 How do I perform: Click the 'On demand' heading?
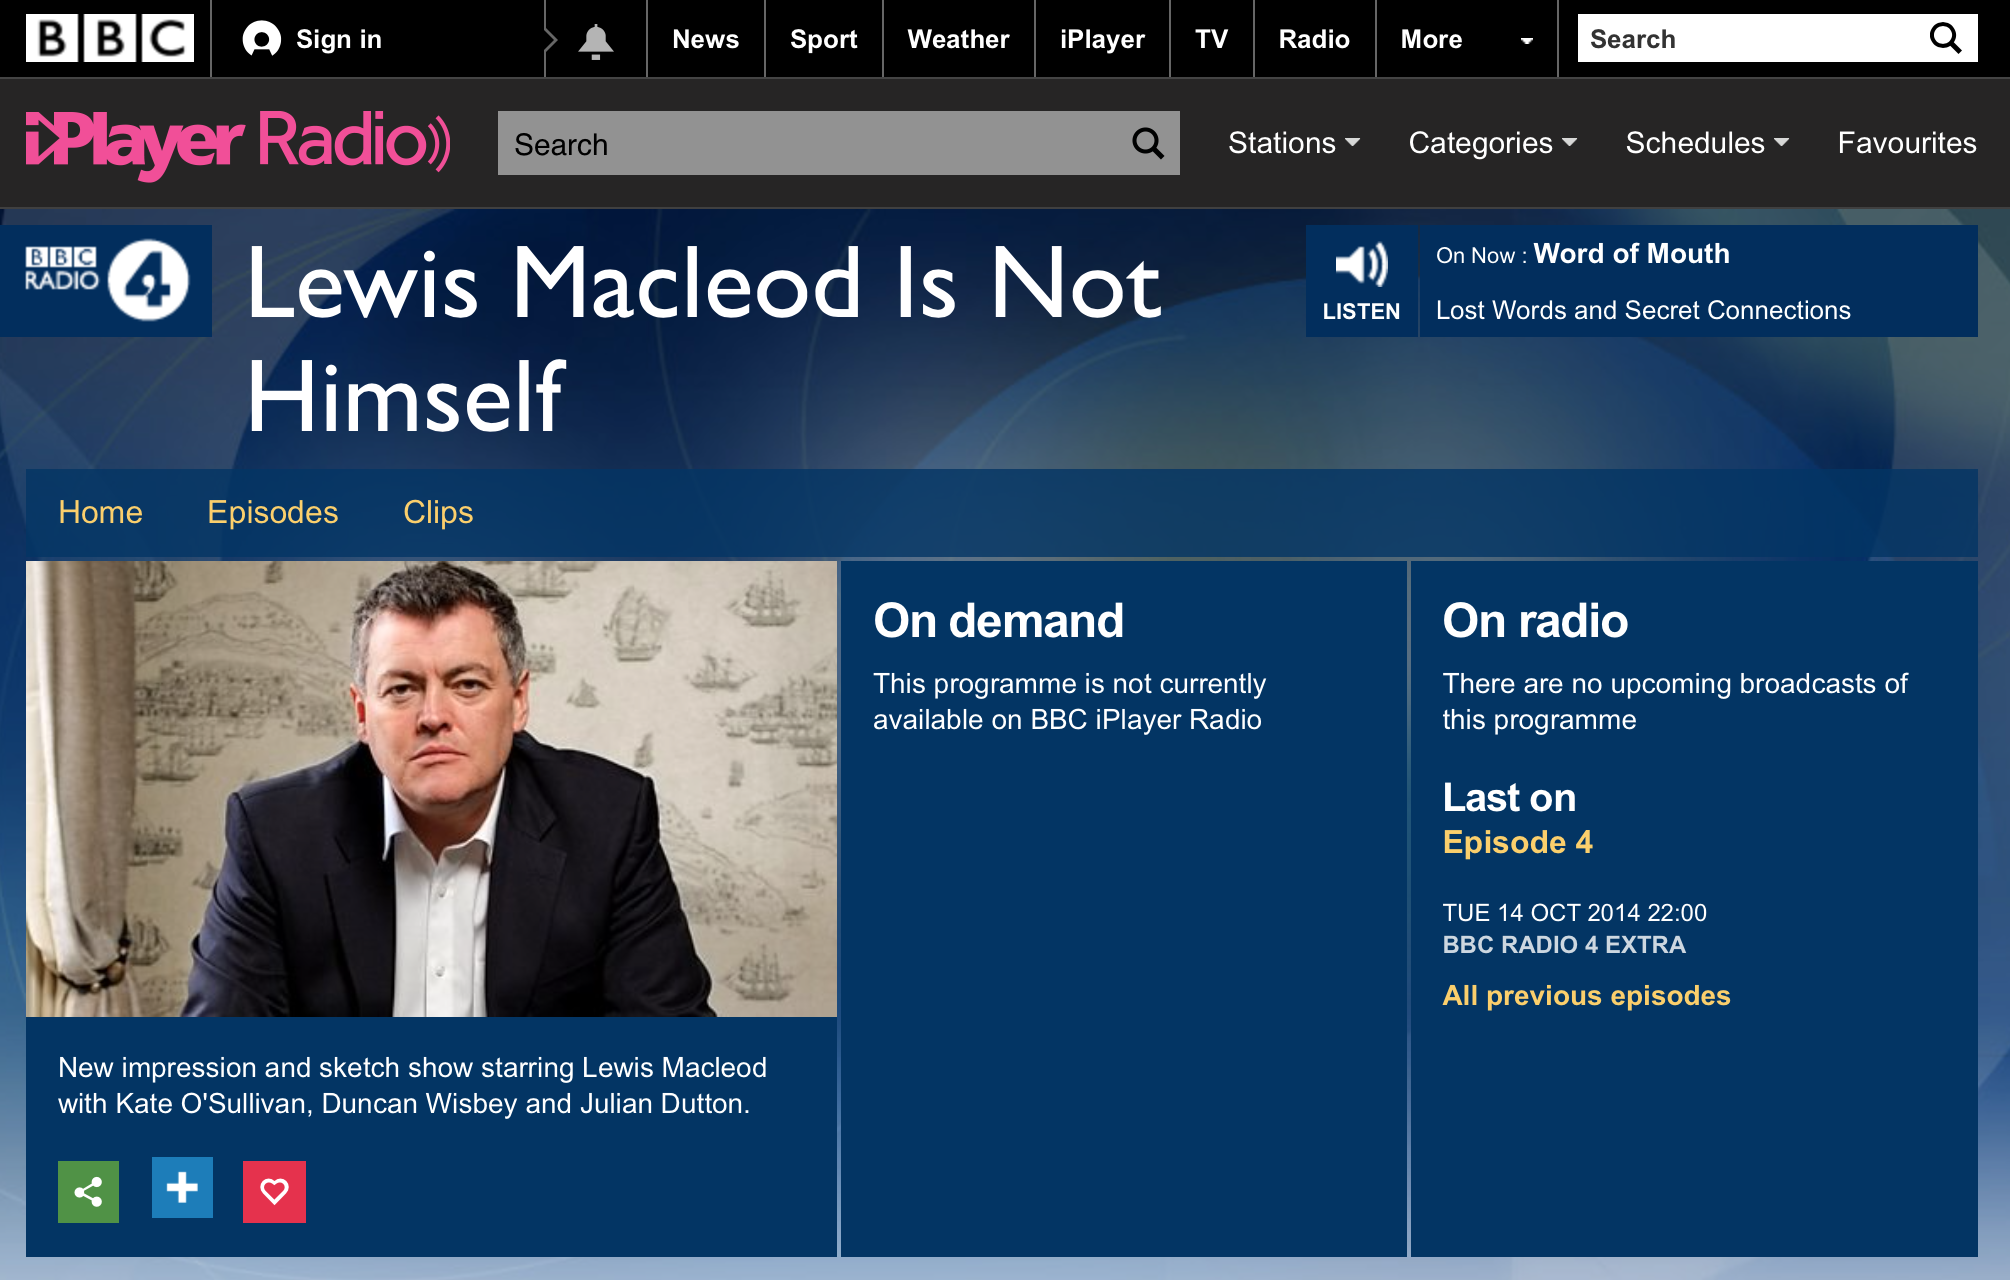pyautogui.click(x=998, y=621)
